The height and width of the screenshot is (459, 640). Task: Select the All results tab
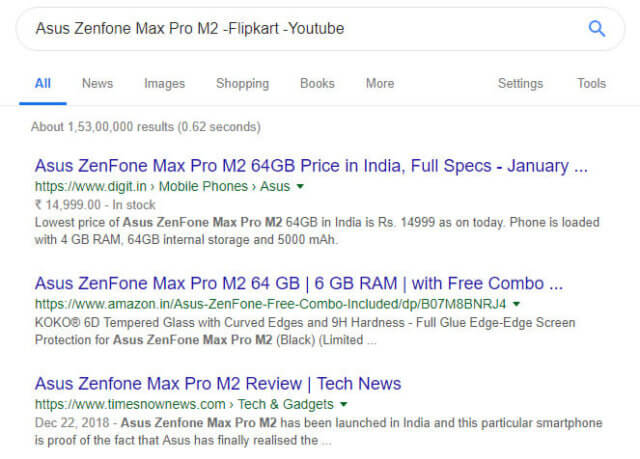coord(43,83)
